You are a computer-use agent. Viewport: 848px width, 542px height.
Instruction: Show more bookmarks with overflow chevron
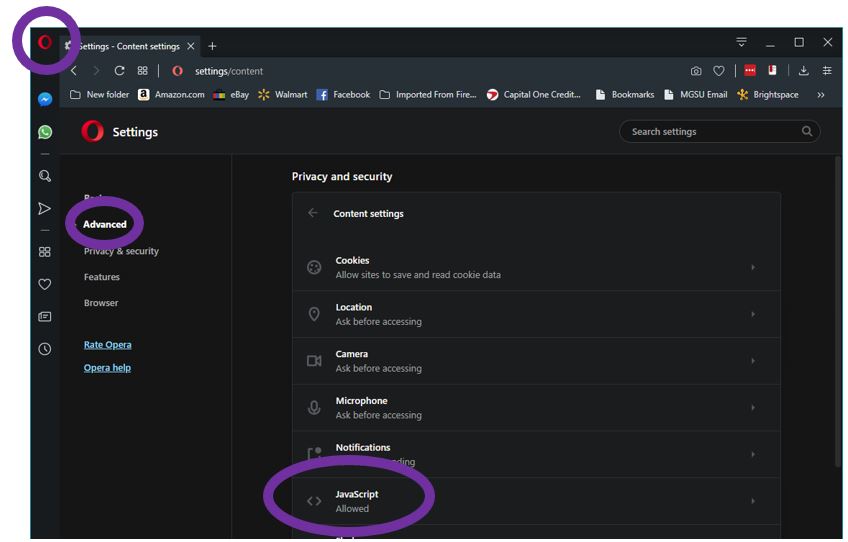821,95
